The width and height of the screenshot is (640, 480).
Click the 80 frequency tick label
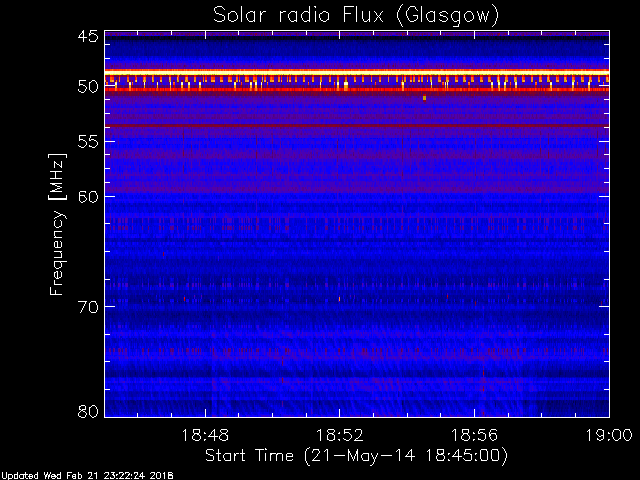click(88, 411)
